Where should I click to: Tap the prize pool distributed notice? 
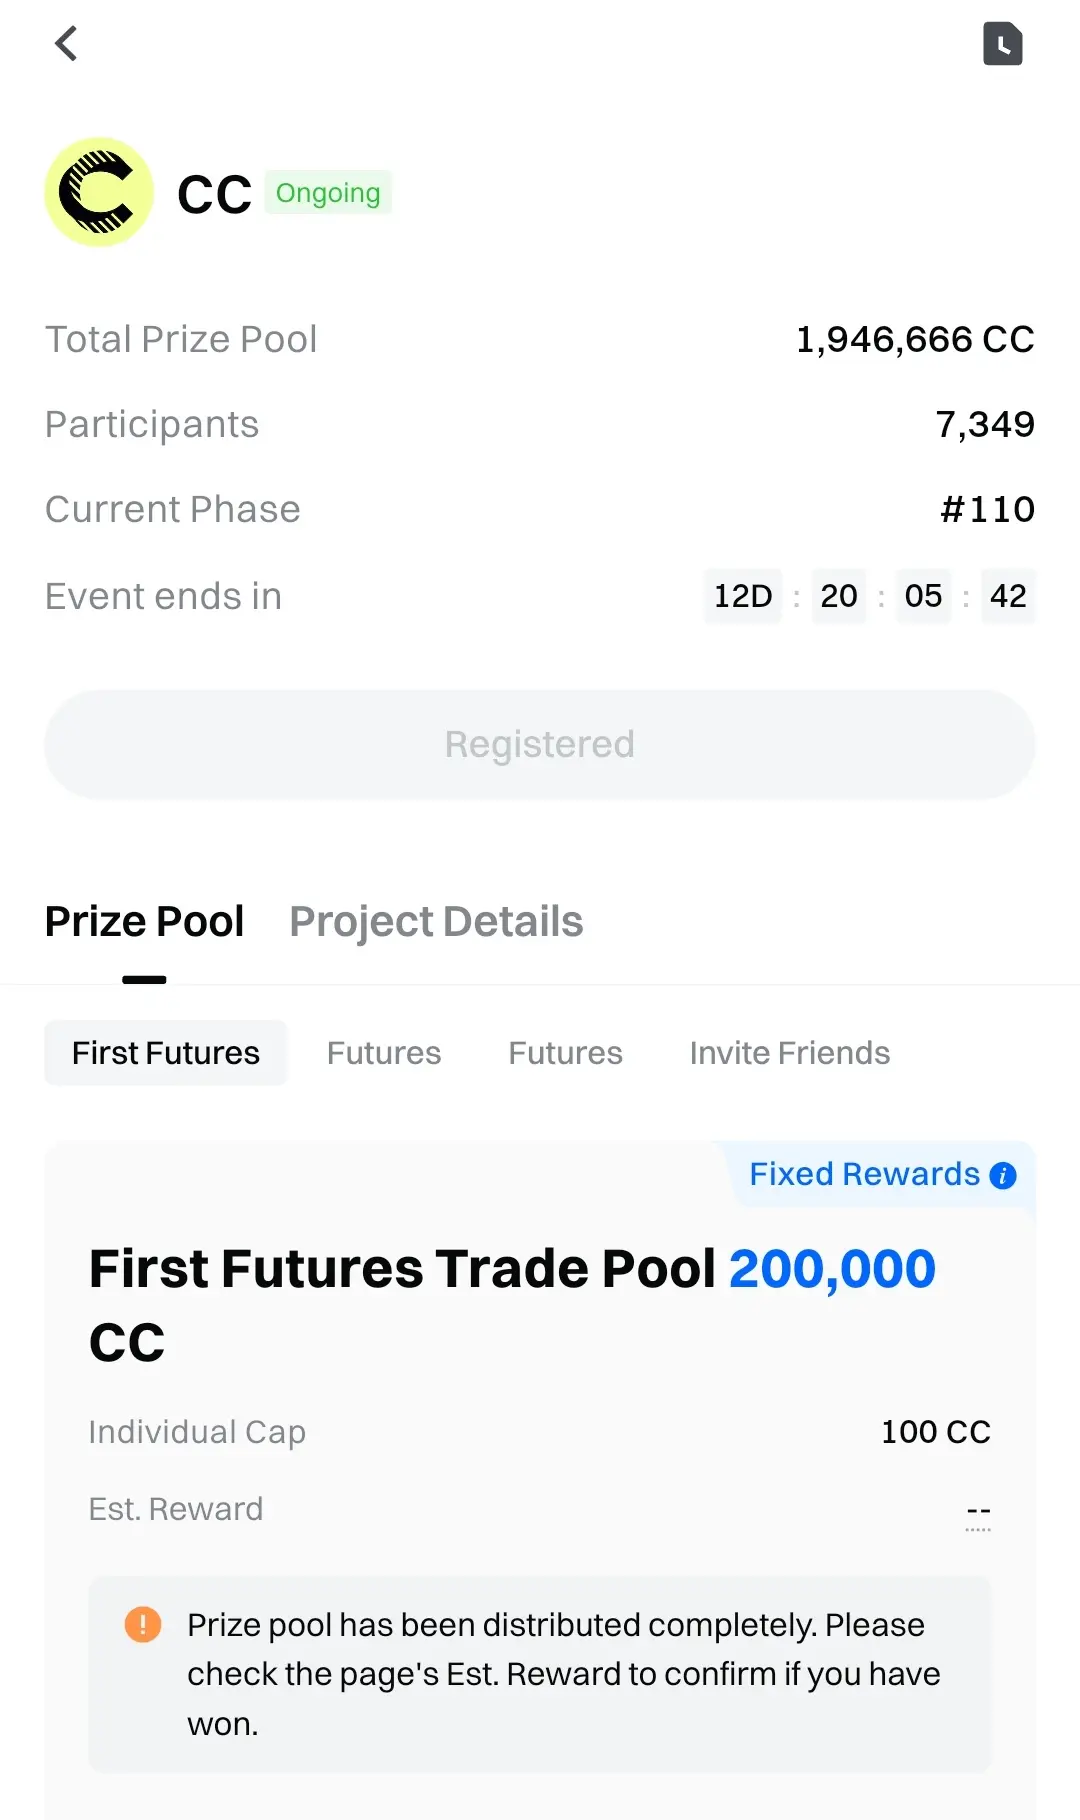[x=540, y=1674]
